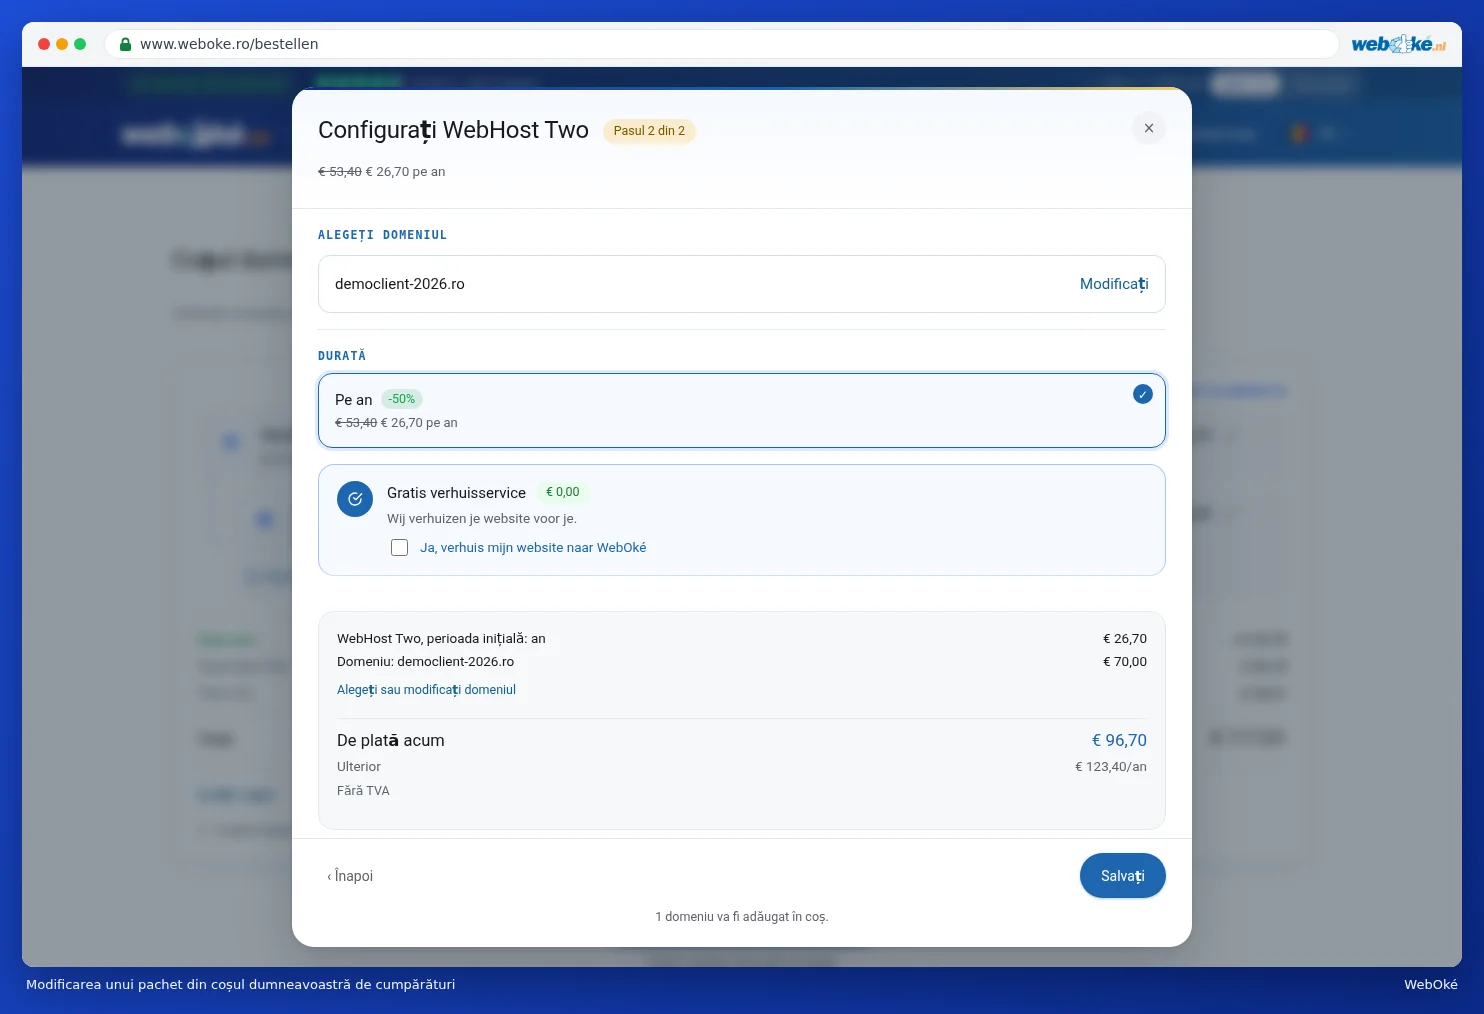Viewport: 1484px width, 1014px height.
Task: Click the blue checkmark on Pe an option
Action: pyautogui.click(x=1143, y=395)
